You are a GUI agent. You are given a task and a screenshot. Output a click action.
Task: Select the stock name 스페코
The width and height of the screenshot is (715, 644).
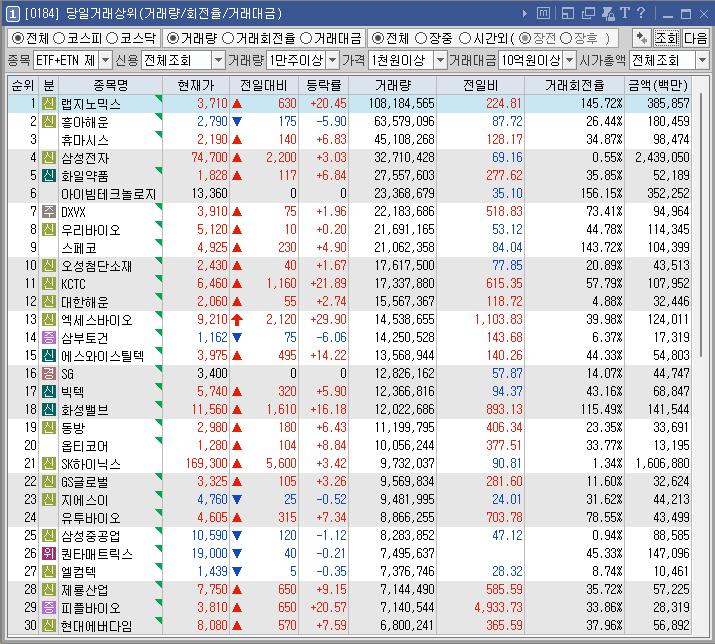pyautogui.click(x=79, y=248)
